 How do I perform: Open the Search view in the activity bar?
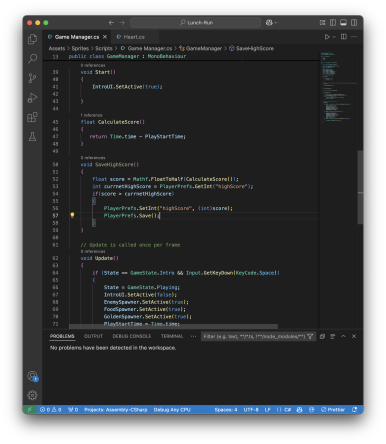click(x=32, y=59)
